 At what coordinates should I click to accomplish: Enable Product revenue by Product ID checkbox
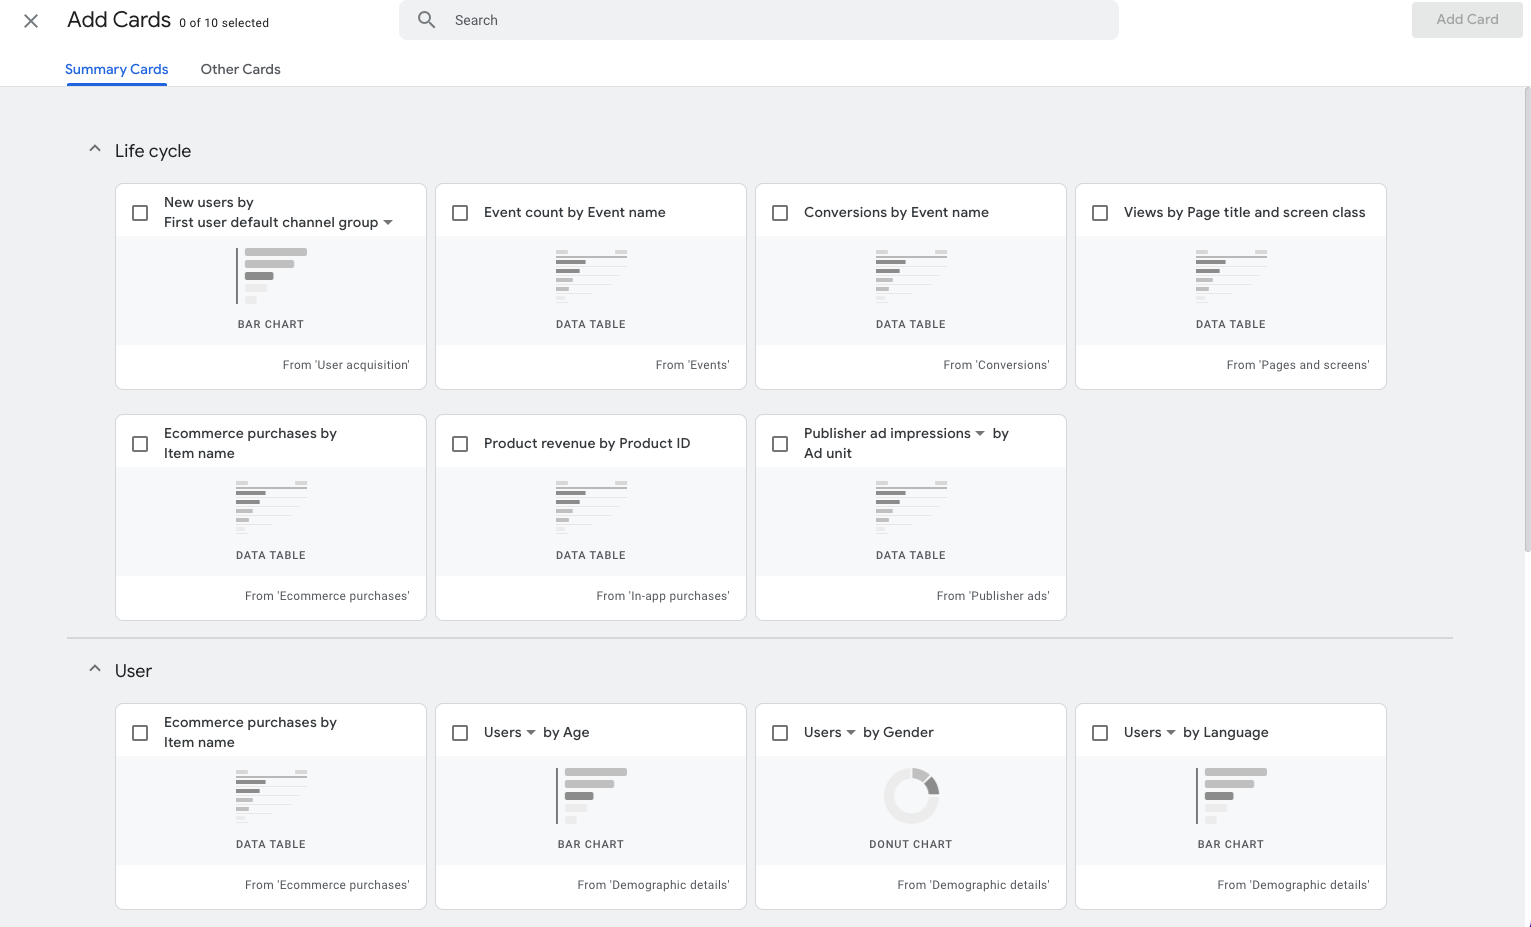pyautogui.click(x=460, y=444)
